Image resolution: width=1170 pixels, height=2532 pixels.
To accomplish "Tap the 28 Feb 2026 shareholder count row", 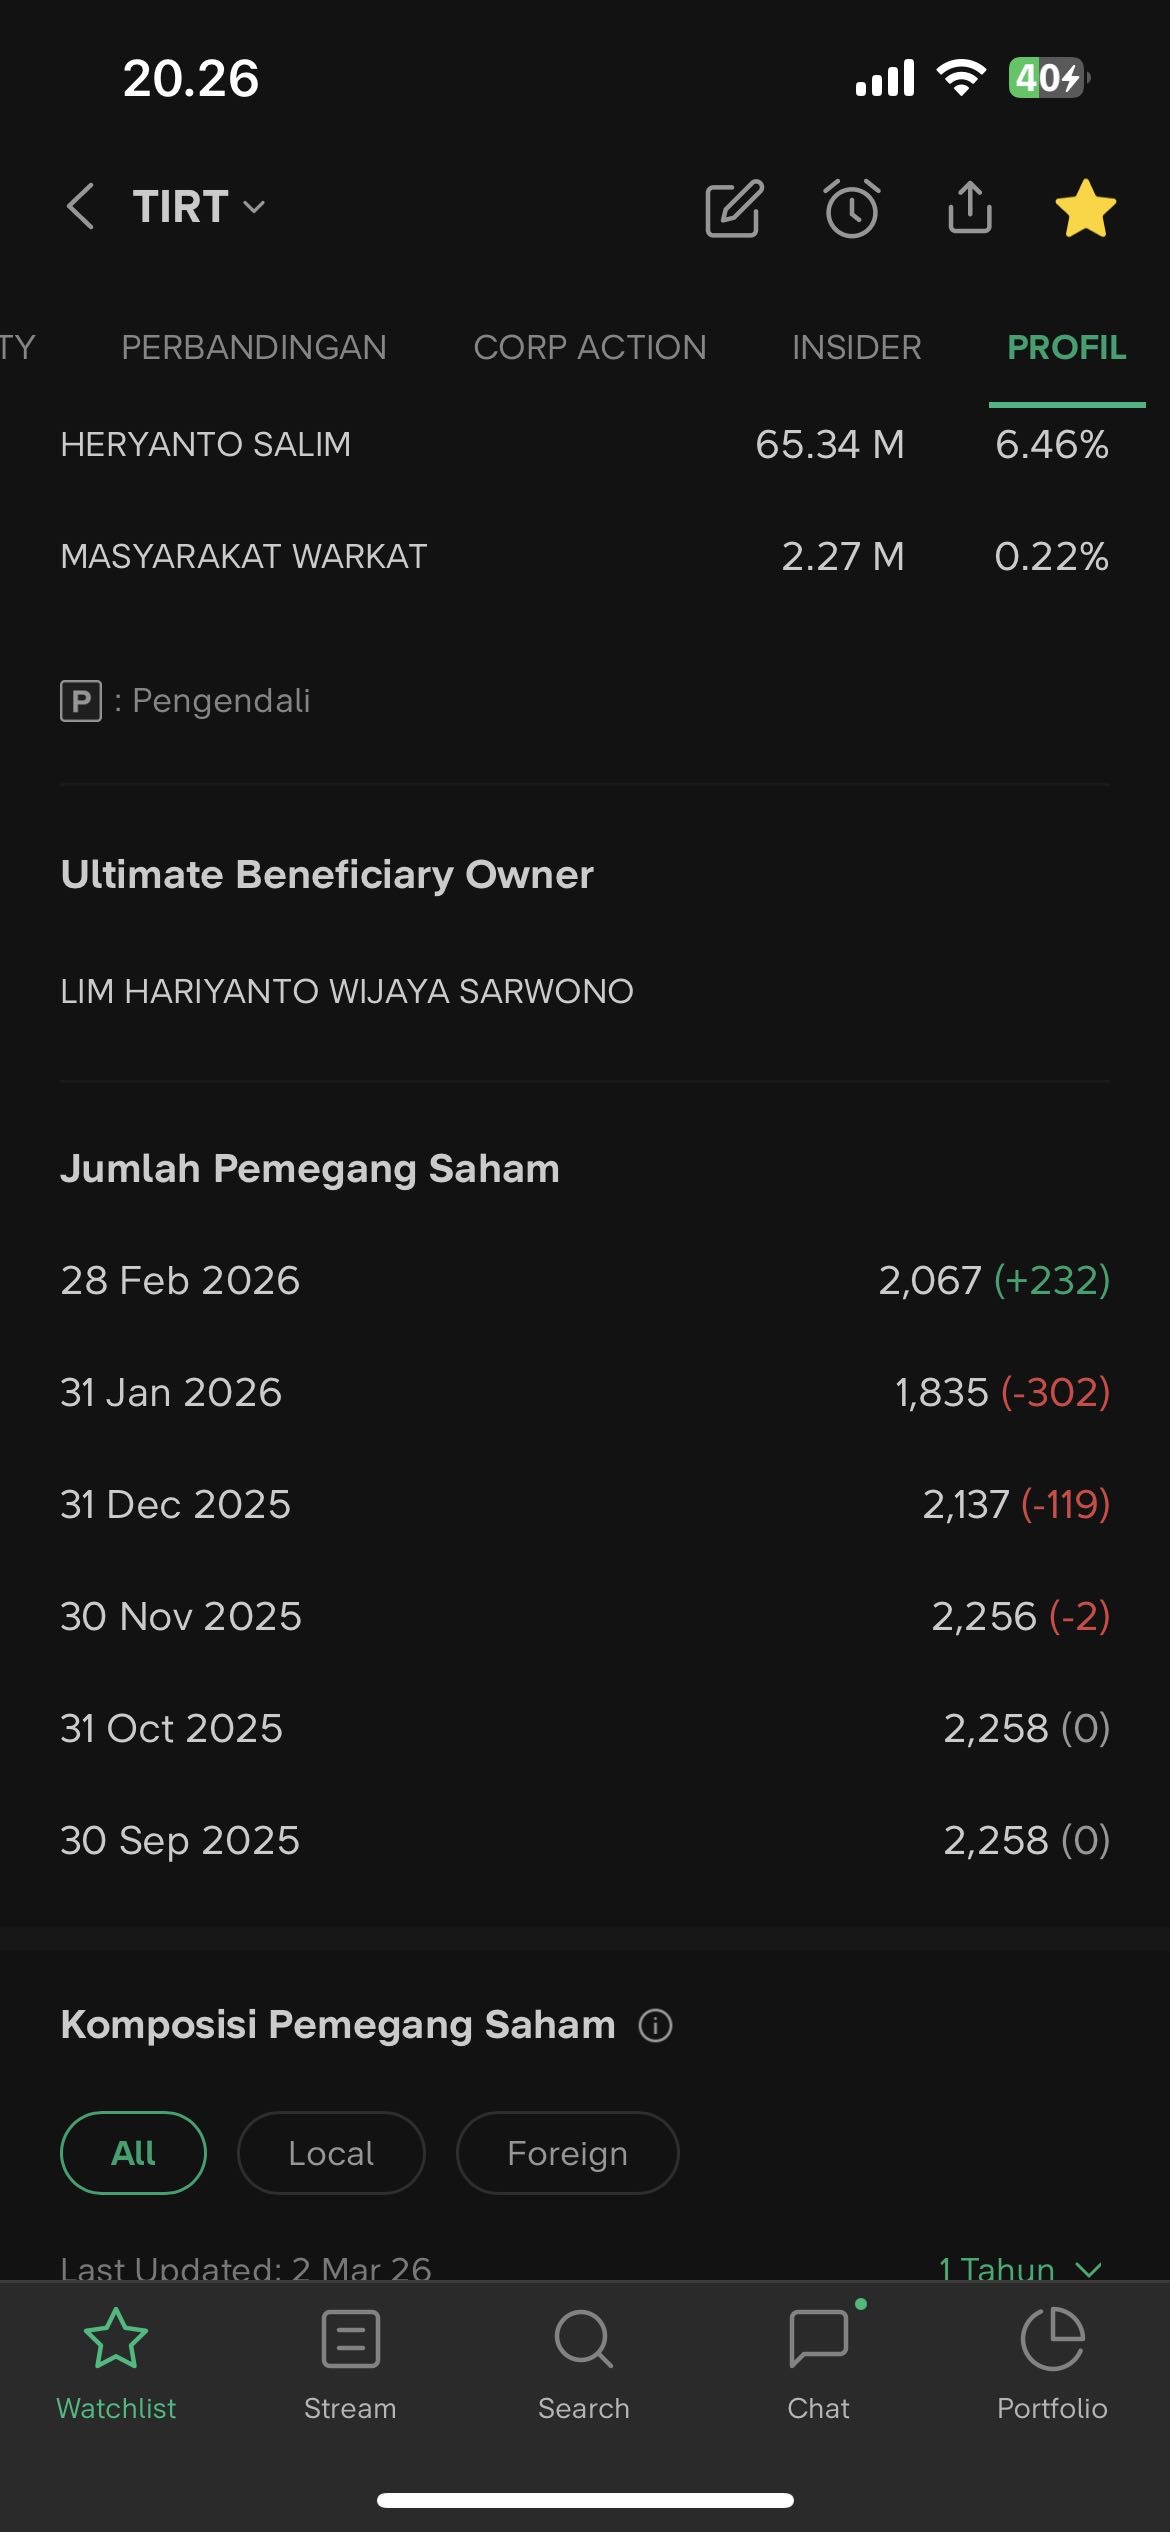I will coord(584,1280).
